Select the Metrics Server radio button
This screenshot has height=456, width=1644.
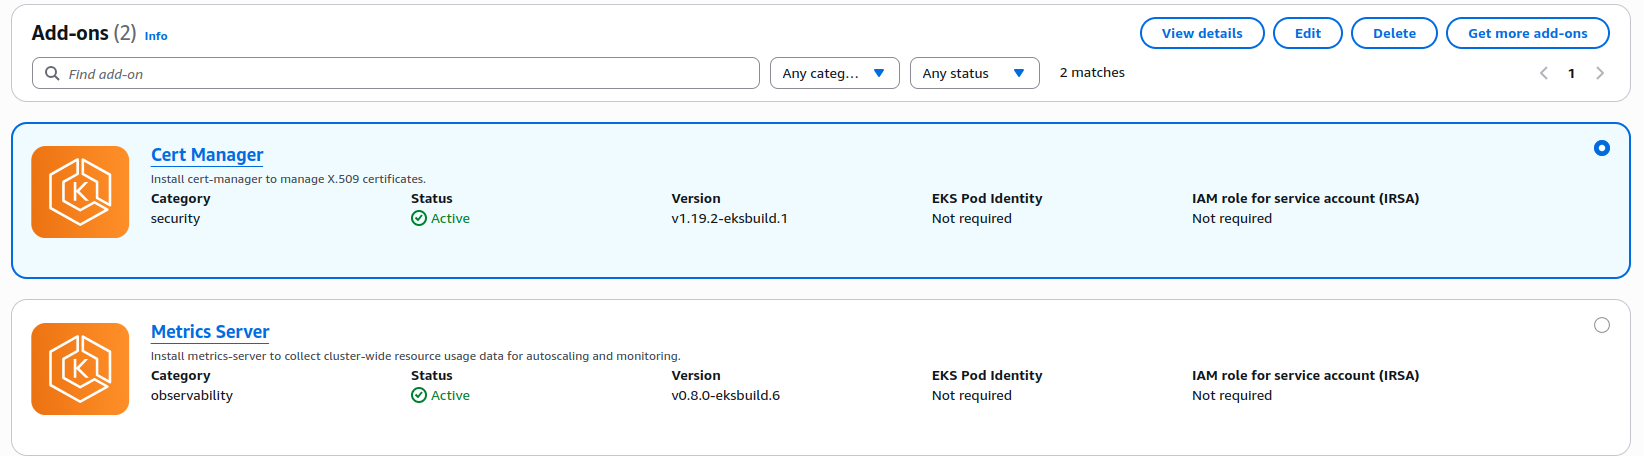pyautogui.click(x=1601, y=325)
